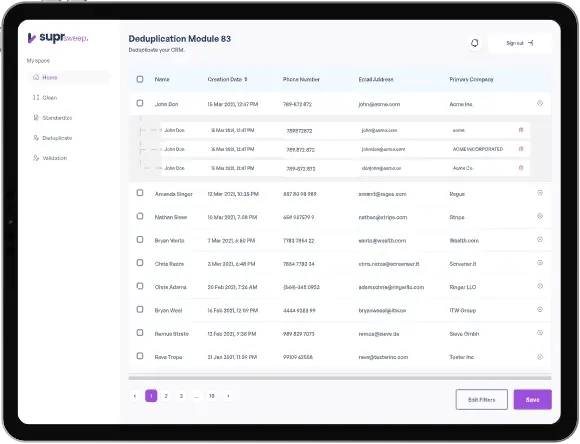Go to Home in the sidebar
580x444 pixels.
69,77
